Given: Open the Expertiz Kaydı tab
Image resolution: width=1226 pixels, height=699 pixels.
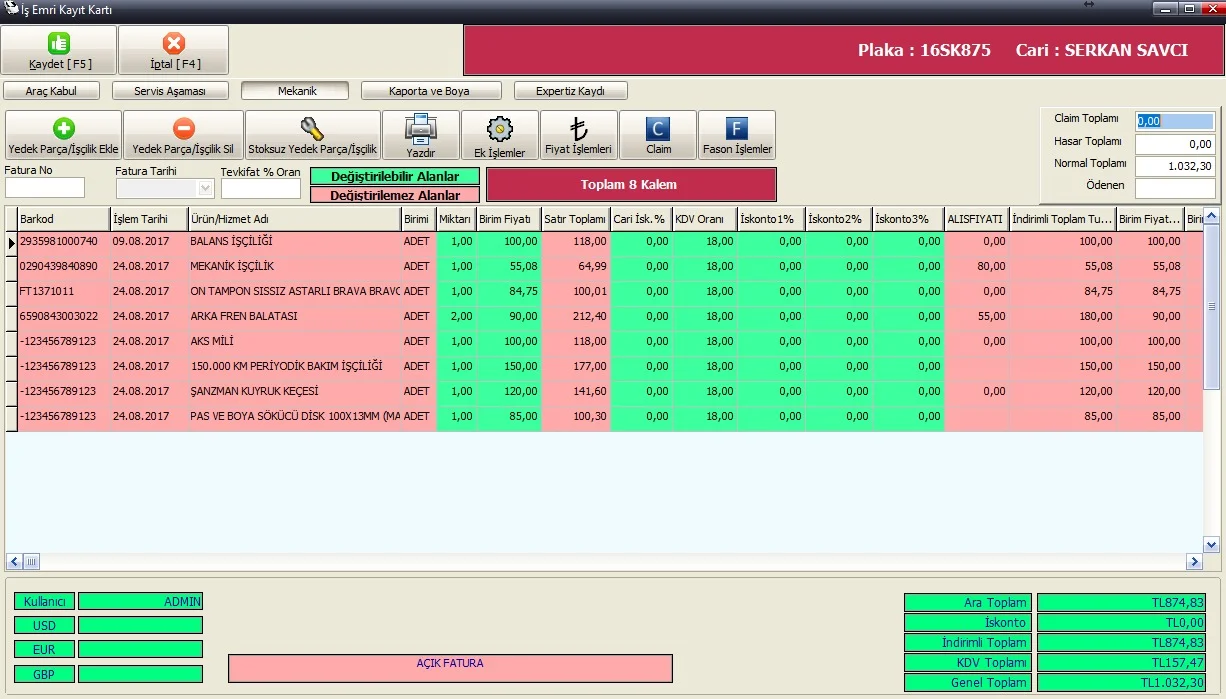Looking at the screenshot, I should [570, 91].
